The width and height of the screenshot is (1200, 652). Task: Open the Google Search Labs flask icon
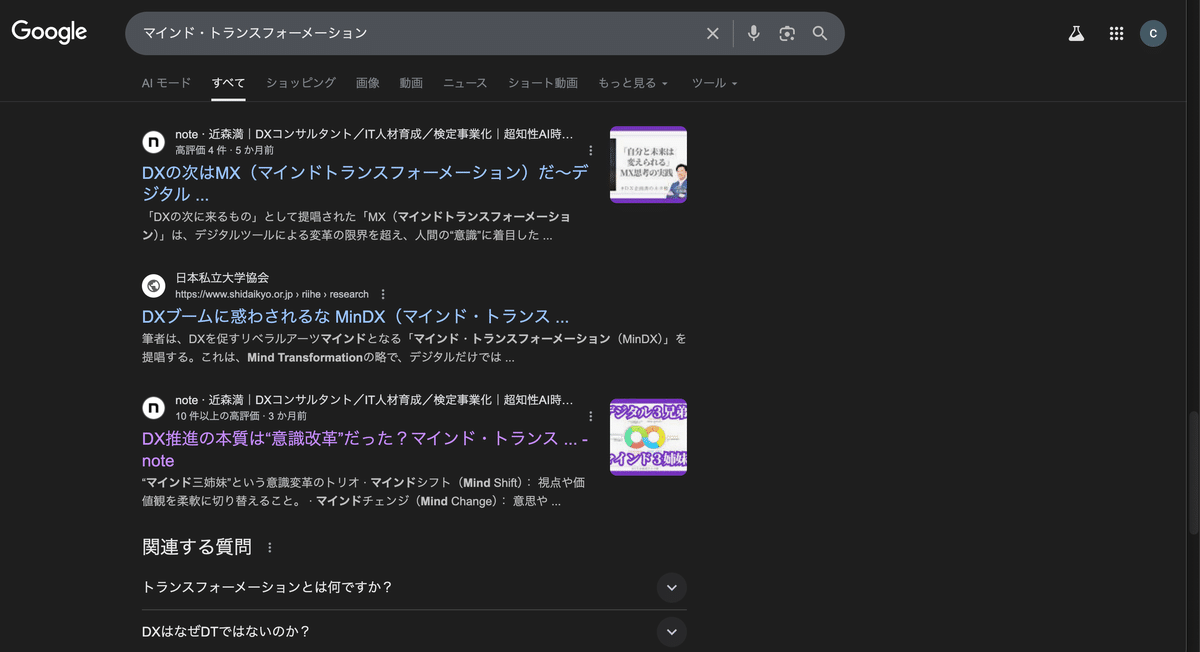1075,32
